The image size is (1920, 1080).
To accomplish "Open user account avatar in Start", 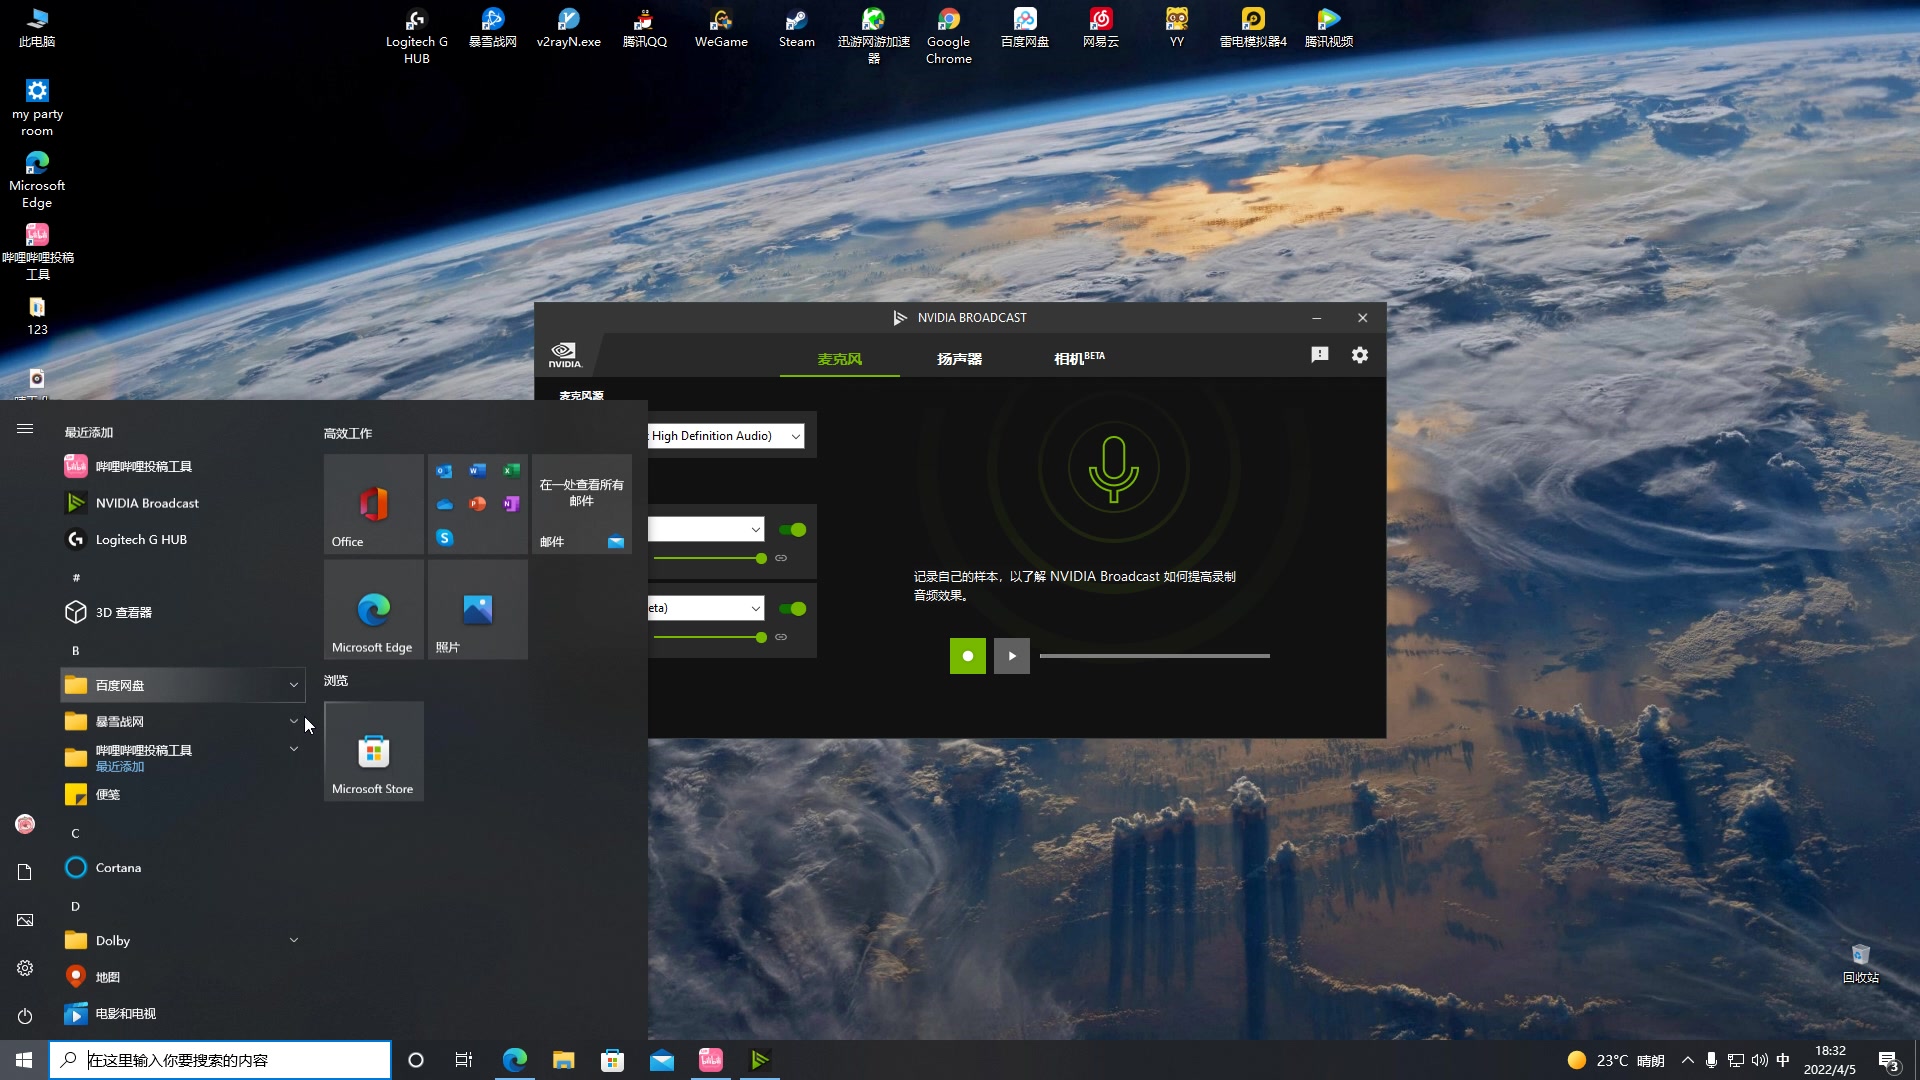I will (x=25, y=824).
